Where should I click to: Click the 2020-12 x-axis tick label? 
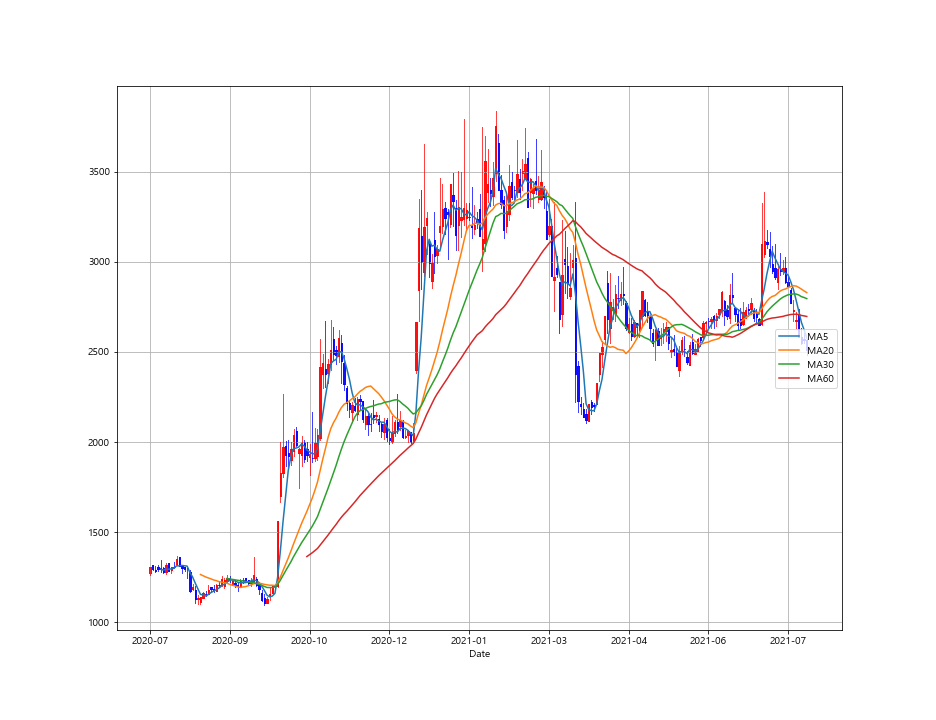pos(389,641)
